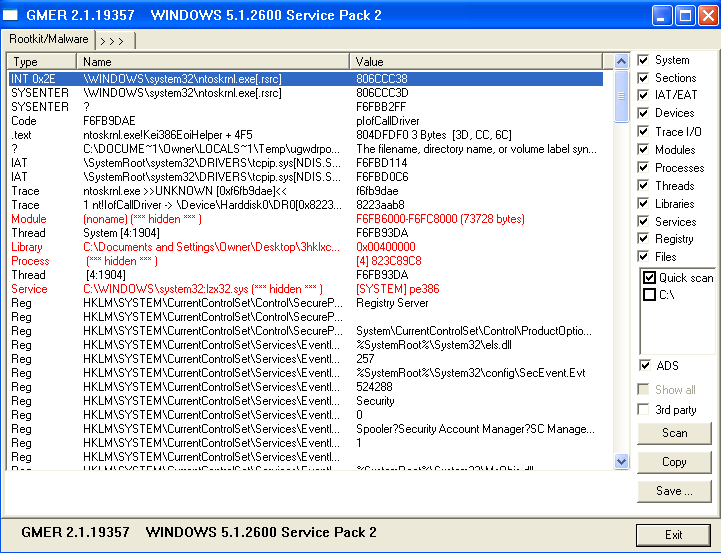Viewport: 721px width, 553px height.
Task: Select the SYSENTER row with value 806CCC3D
Action: click(x=306, y=93)
